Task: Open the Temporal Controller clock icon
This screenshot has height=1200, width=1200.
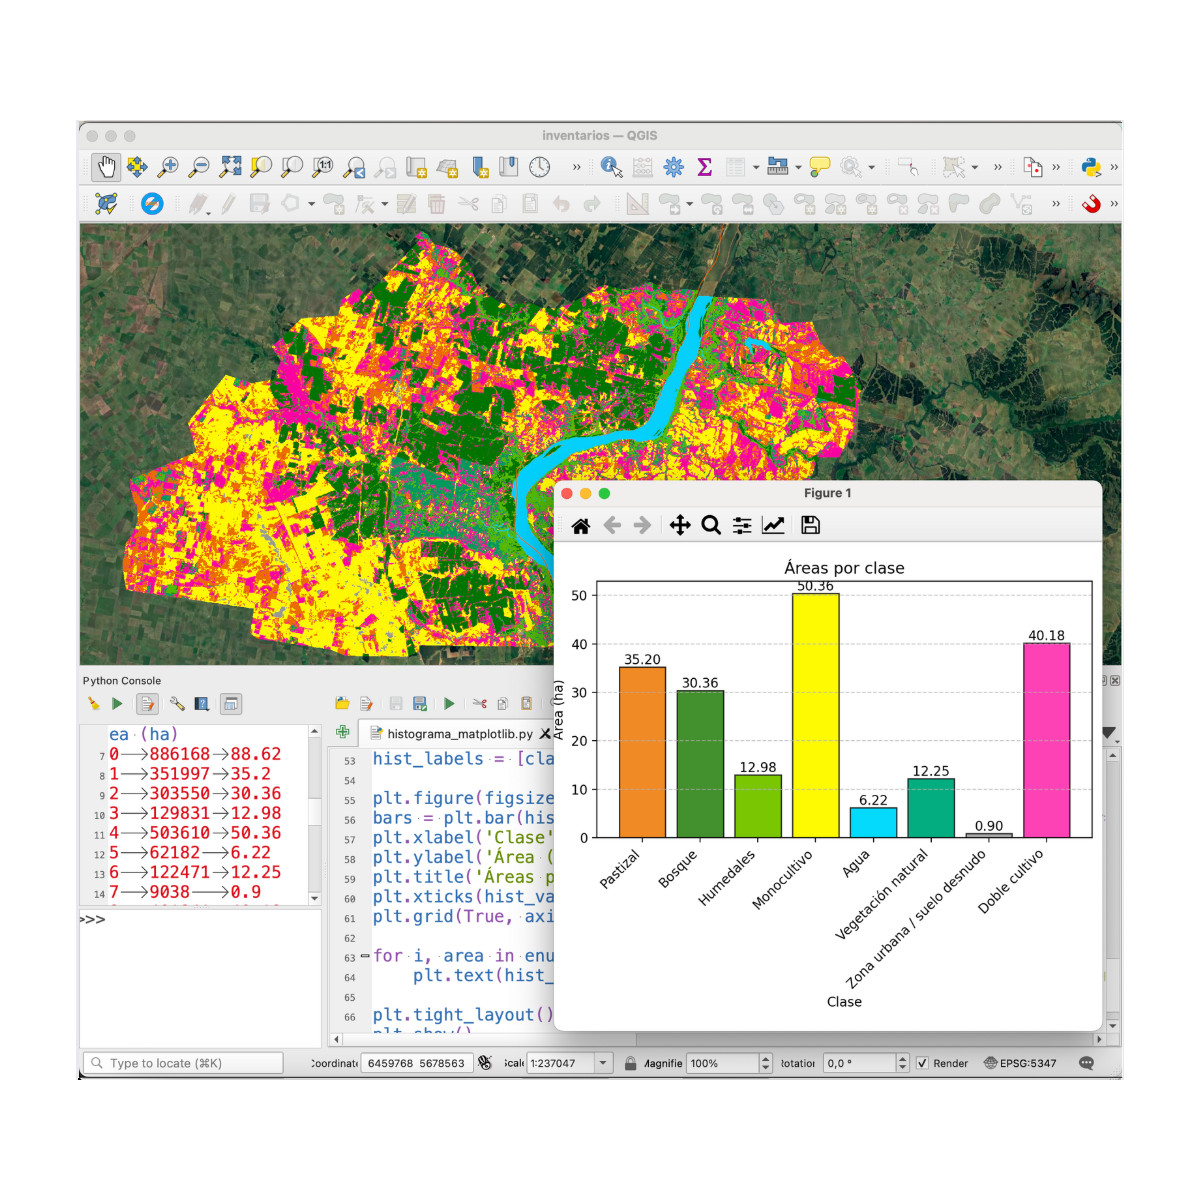Action: click(x=540, y=167)
